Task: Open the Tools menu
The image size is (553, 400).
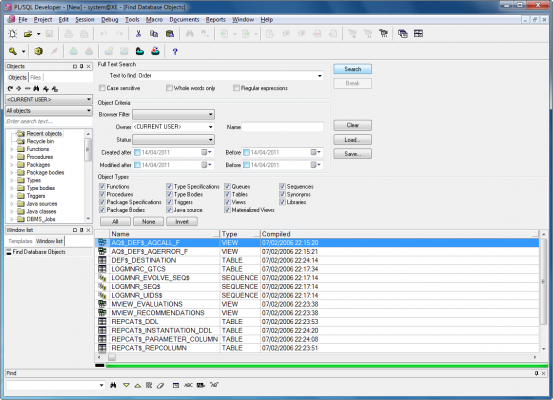Action: coord(132,20)
